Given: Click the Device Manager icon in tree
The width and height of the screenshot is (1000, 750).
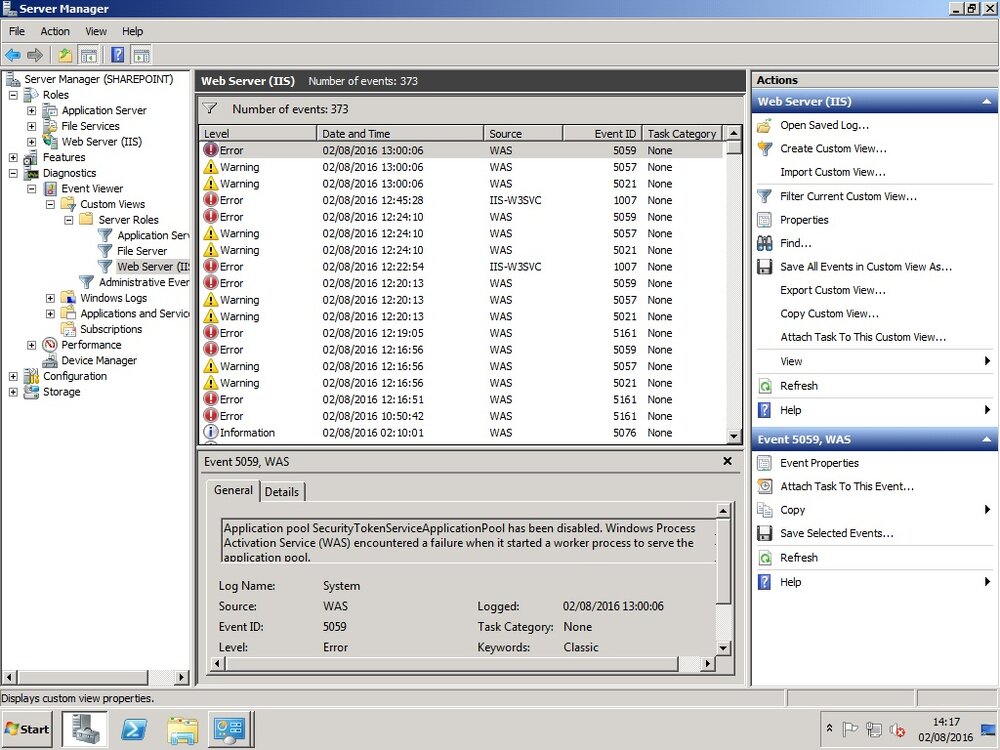Looking at the screenshot, I should tap(50, 361).
